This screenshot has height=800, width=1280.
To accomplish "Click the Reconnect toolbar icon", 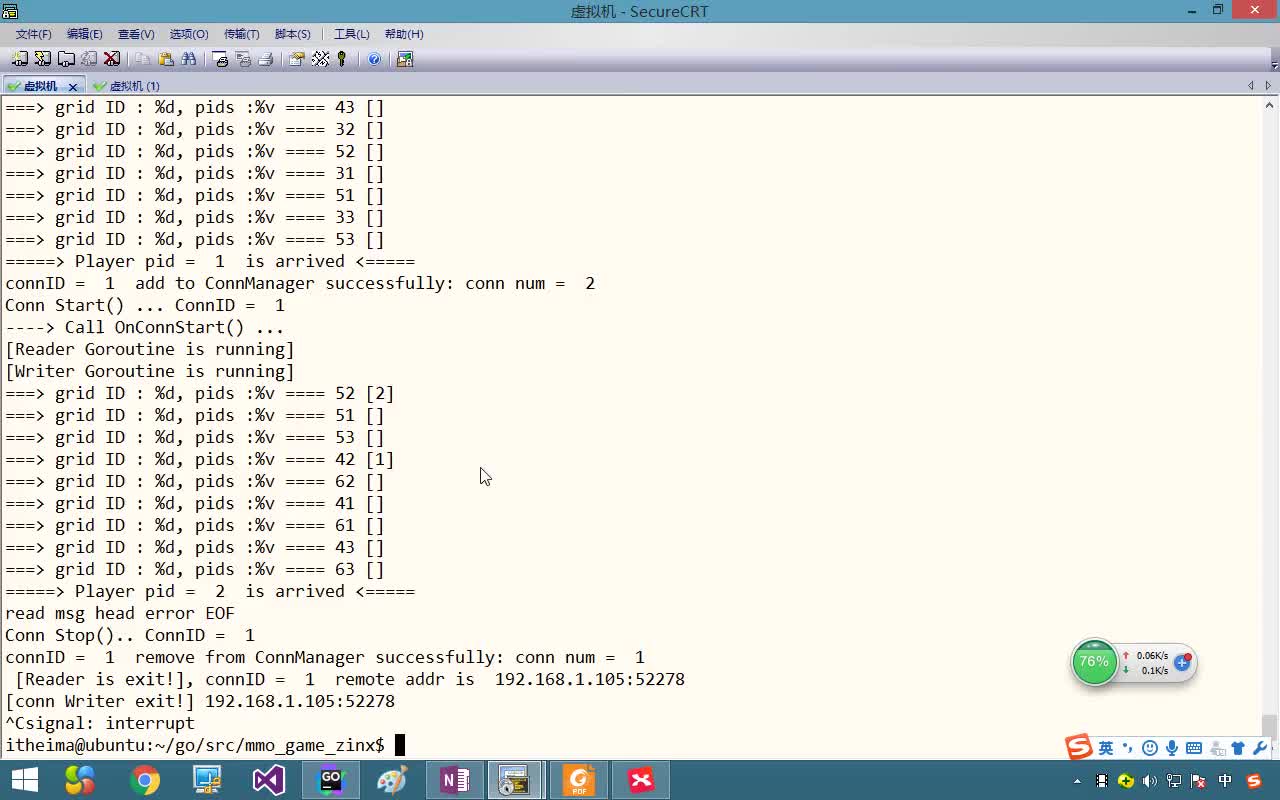I will click(x=89, y=59).
